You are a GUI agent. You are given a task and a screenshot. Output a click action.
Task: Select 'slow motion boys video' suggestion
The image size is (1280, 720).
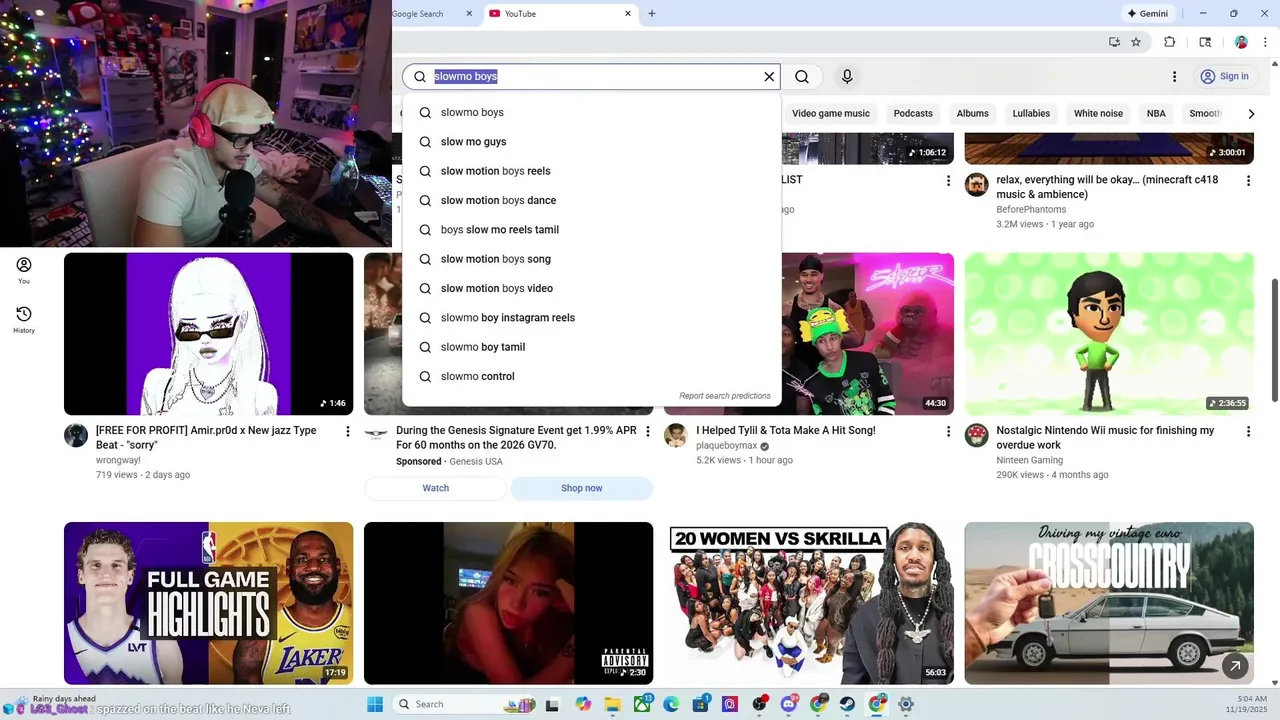pos(592,288)
